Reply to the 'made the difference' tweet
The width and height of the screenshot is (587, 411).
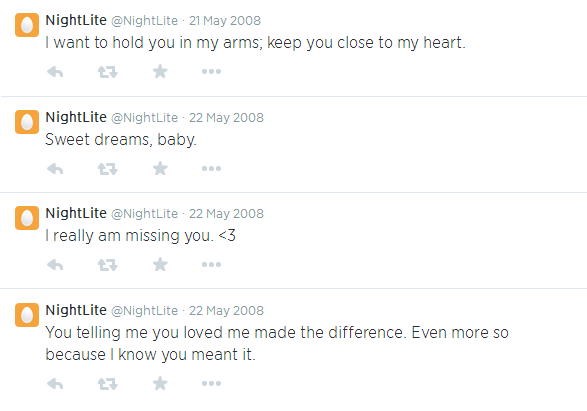55,384
